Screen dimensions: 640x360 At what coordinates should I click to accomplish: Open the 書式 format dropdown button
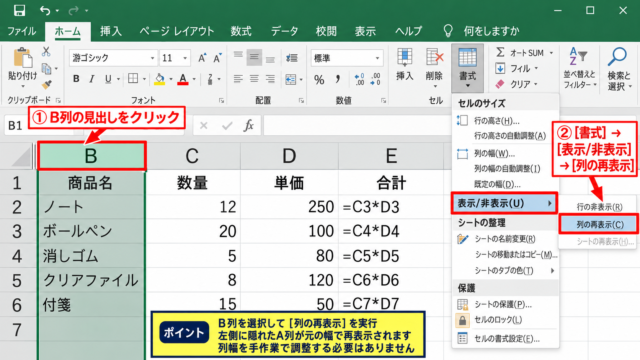467,68
